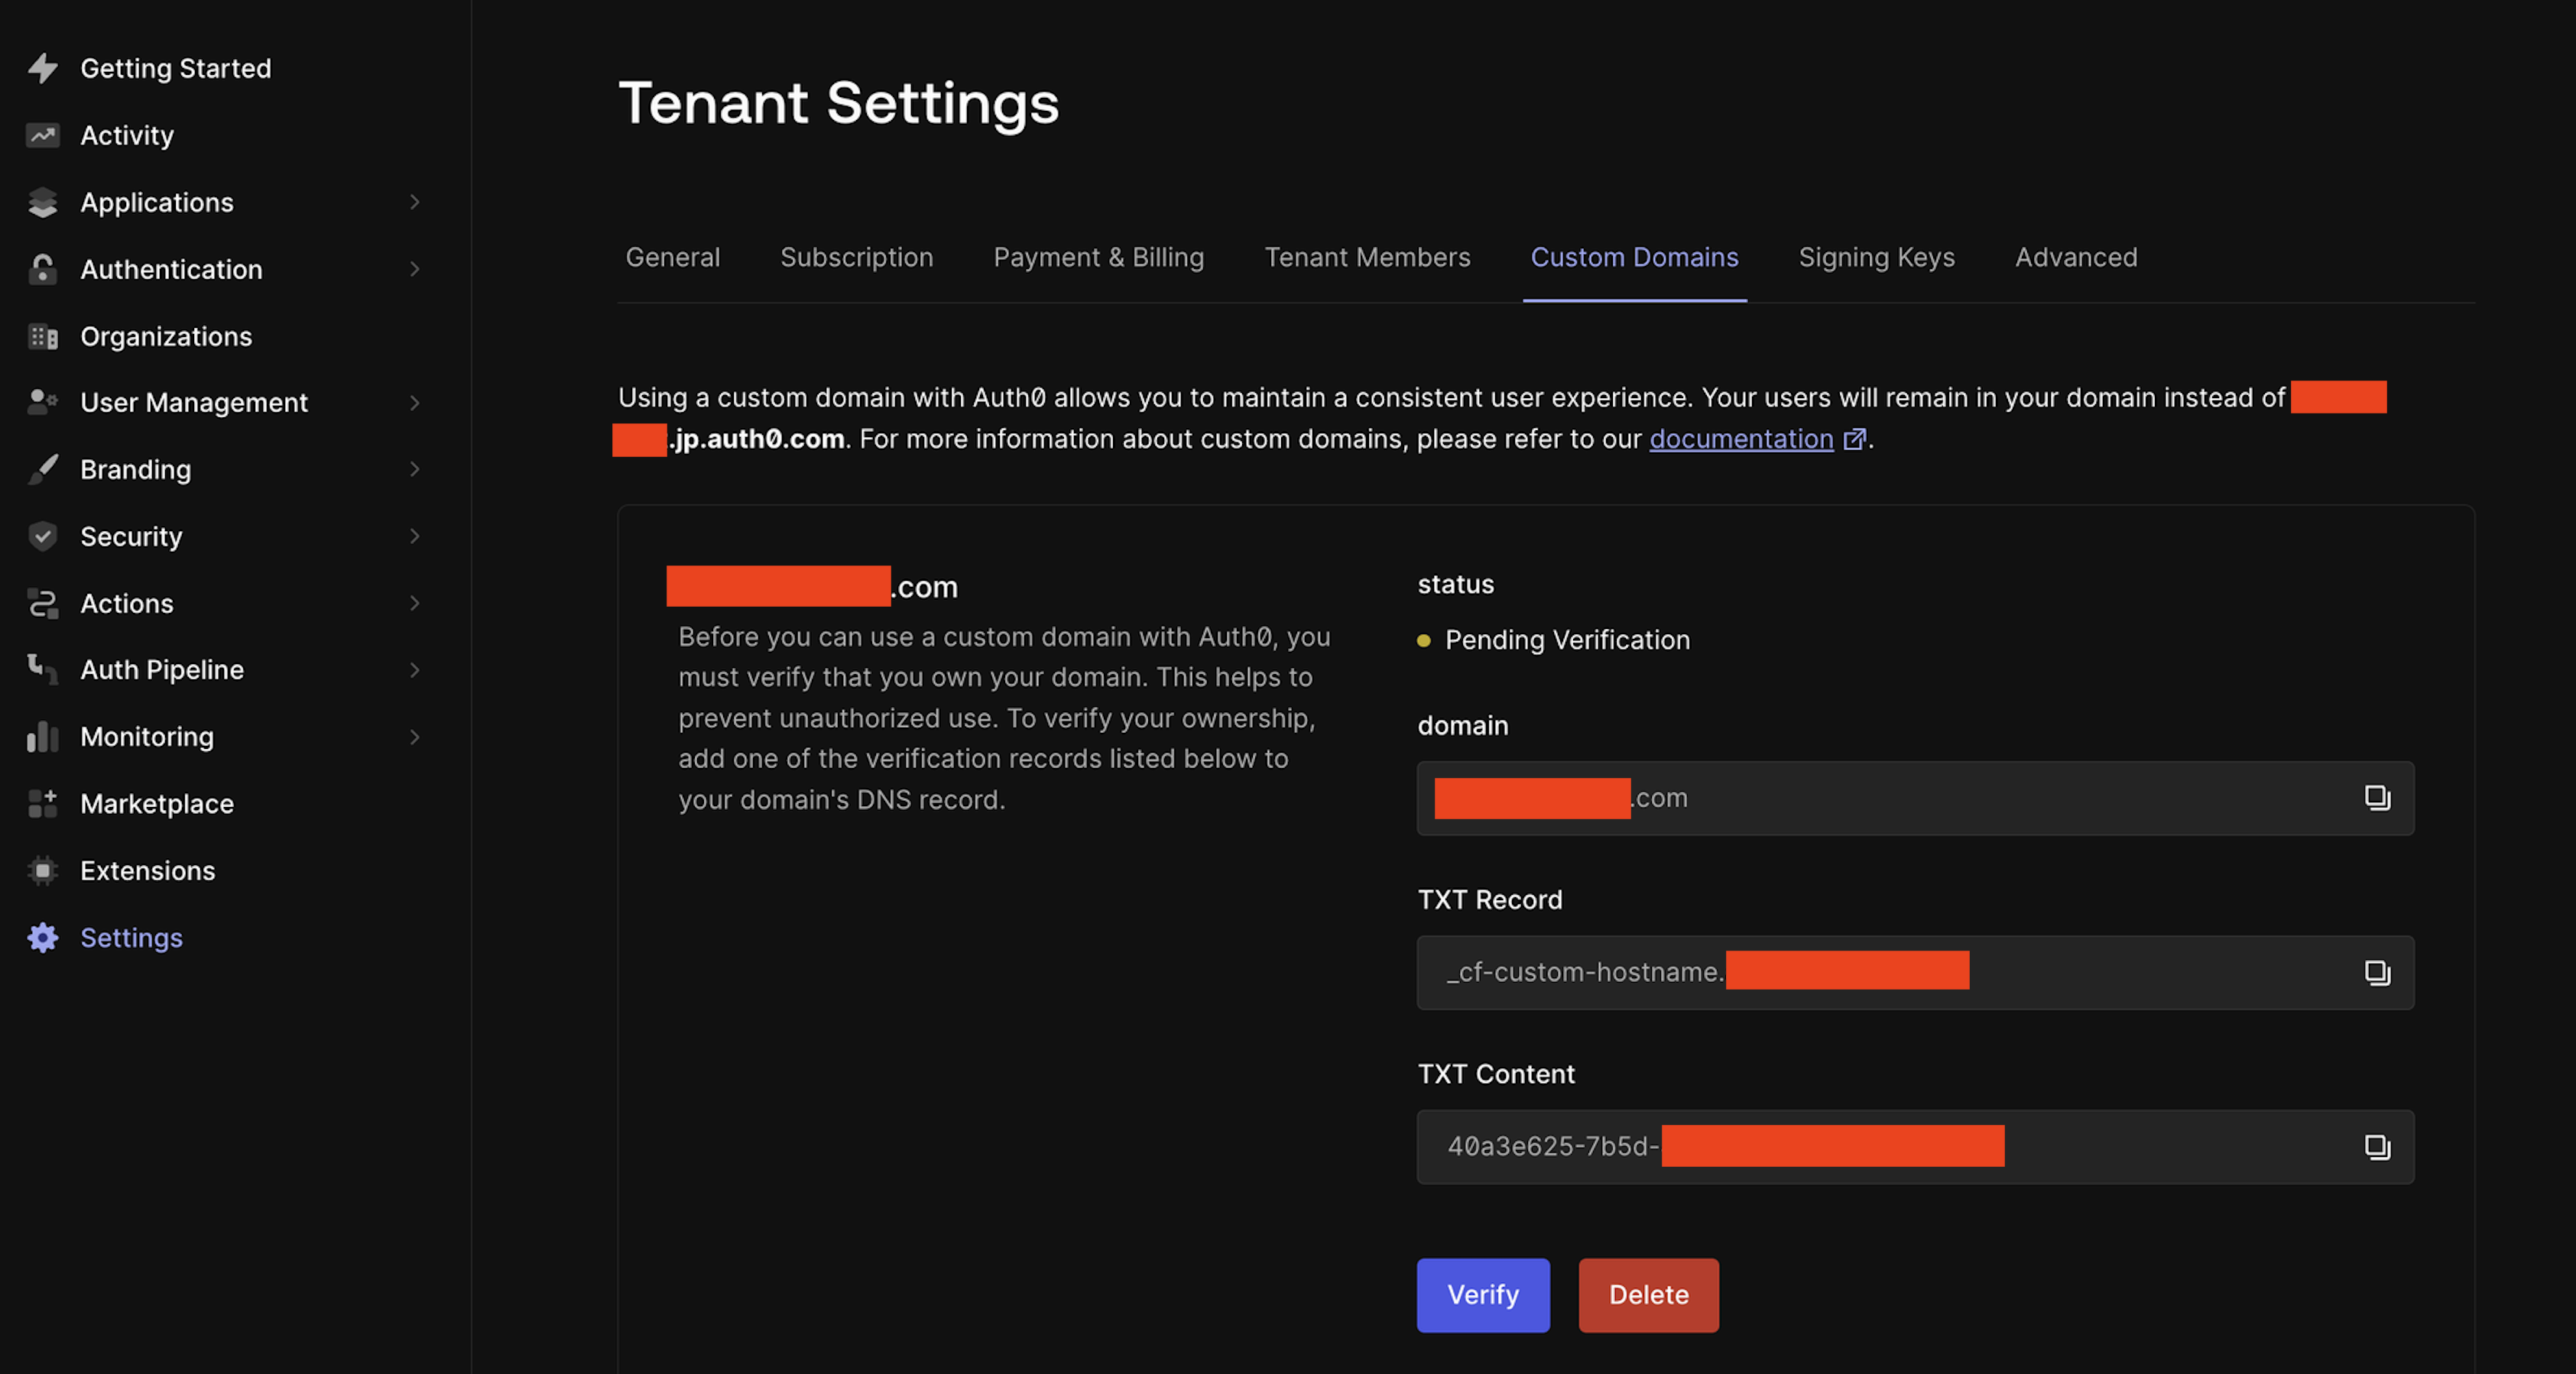Copy the TXT Content value
The image size is (2576, 1374).
pos(2376,1146)
